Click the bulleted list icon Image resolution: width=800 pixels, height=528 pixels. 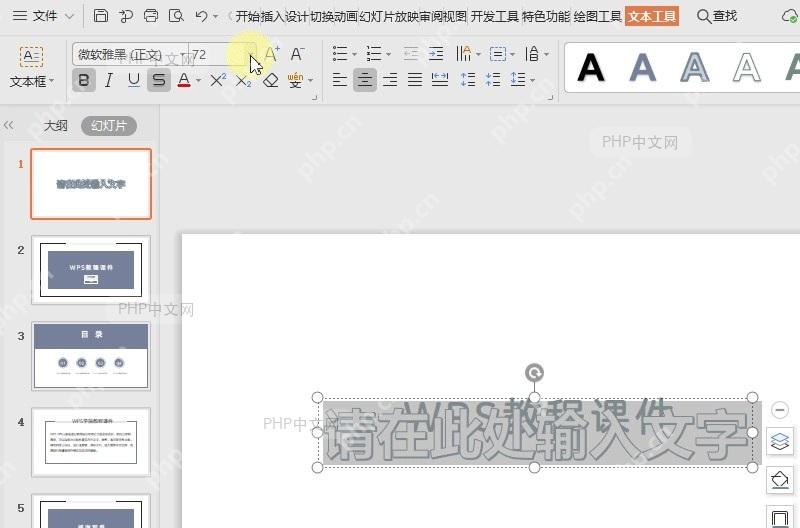pyautogui.click(x=340, y=54)
